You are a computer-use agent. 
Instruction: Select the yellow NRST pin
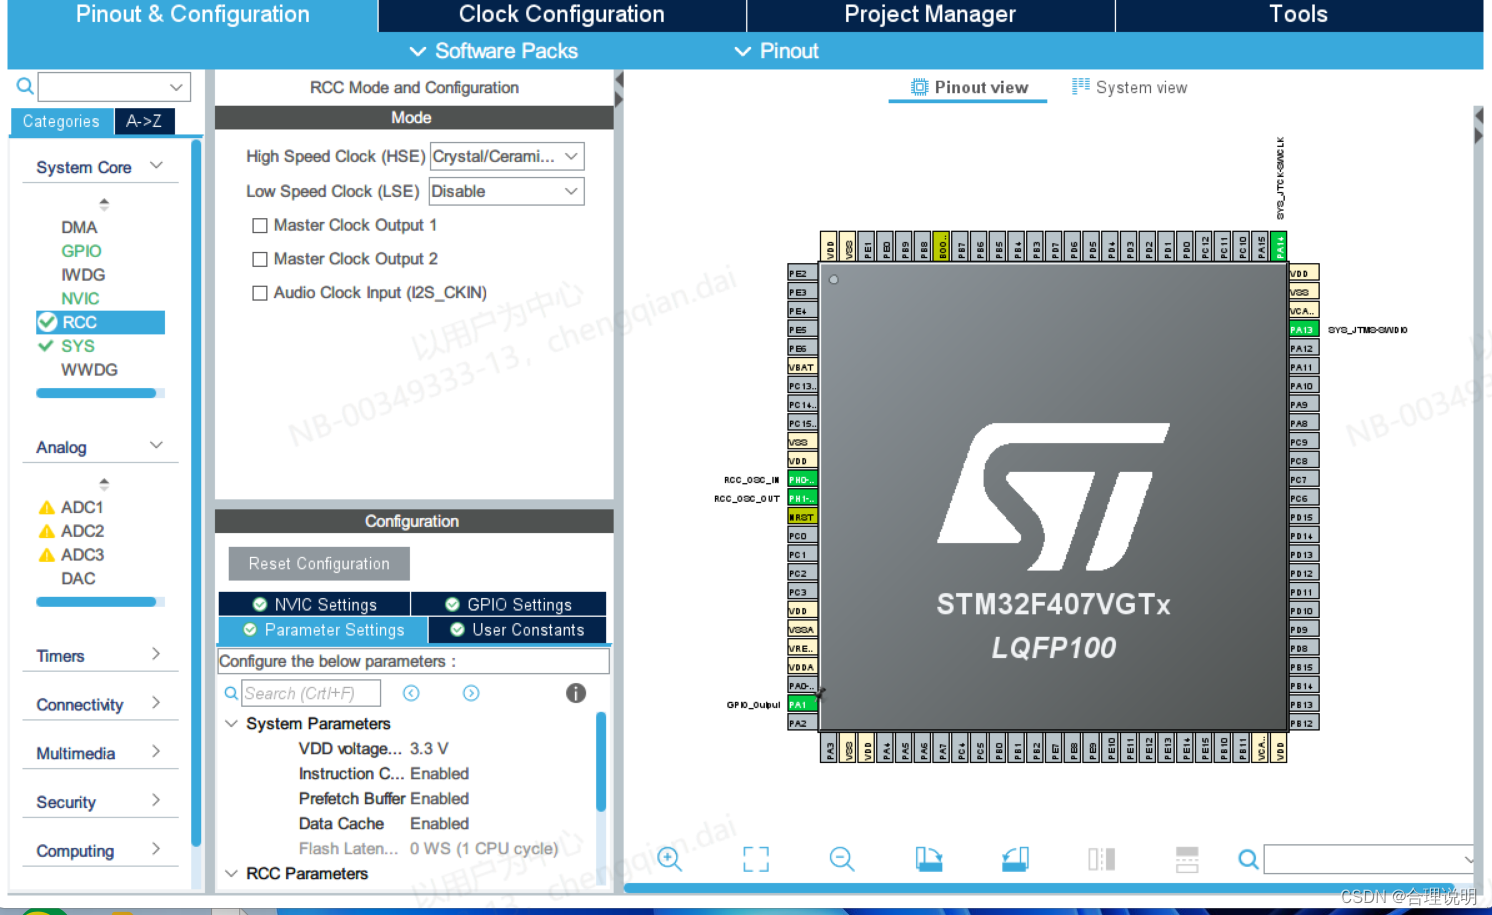[802, 517]
